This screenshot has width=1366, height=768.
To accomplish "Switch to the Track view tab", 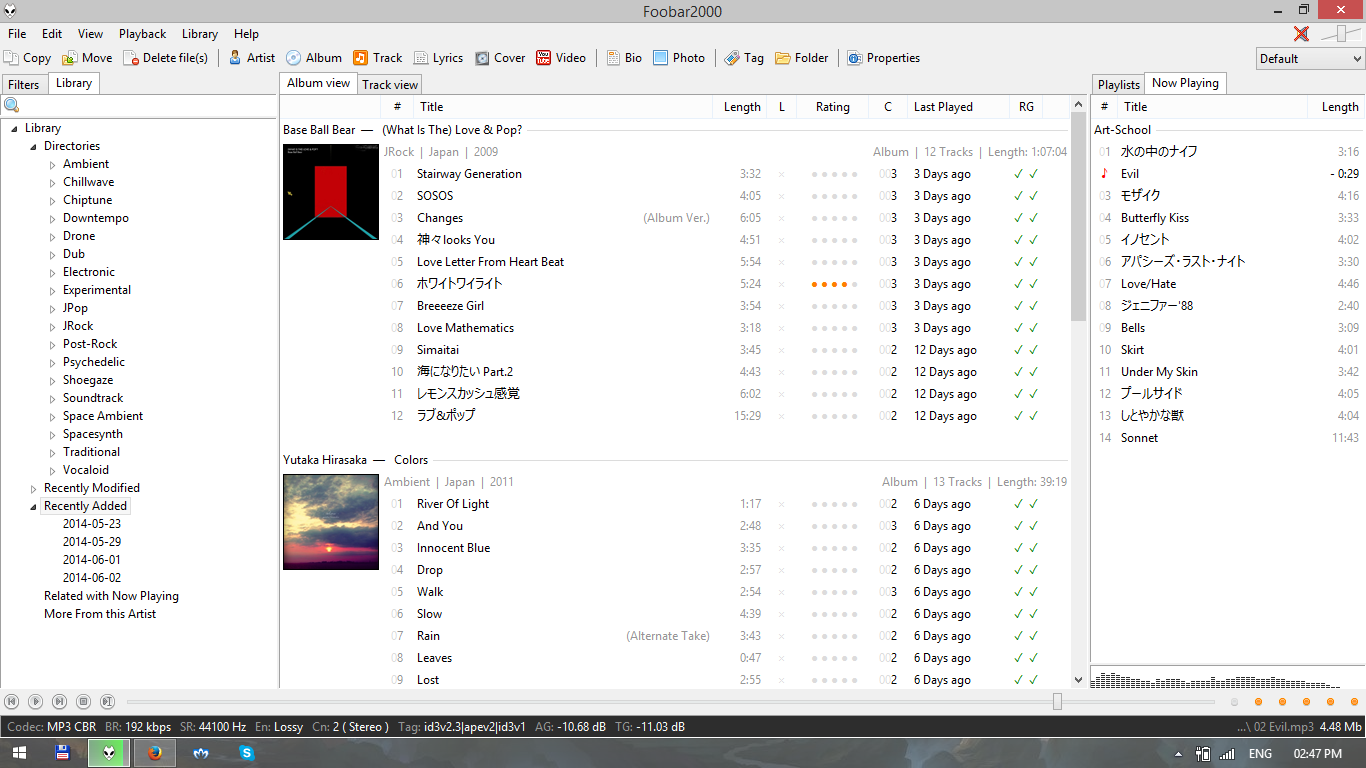I will tap(390, 84).
